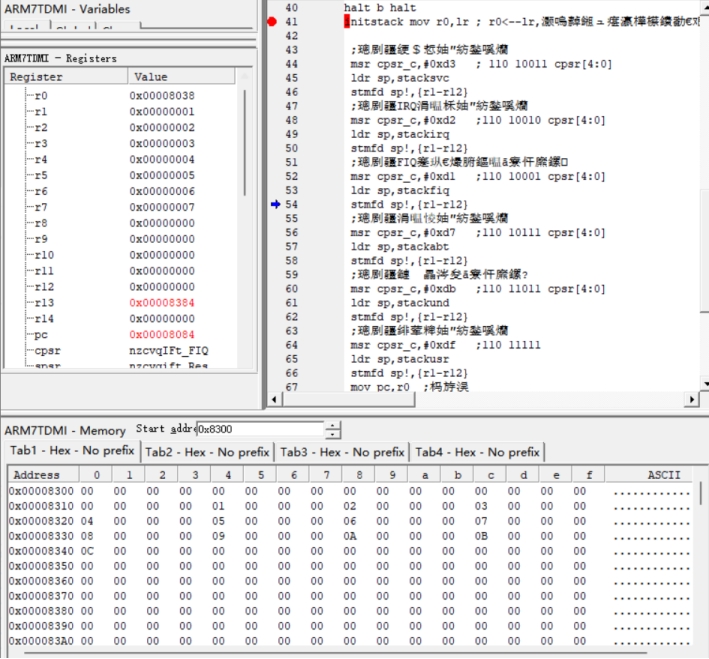The image size is (709, 659).
Task: Click line 67 mov pc,r0
Action: (380, 387)
